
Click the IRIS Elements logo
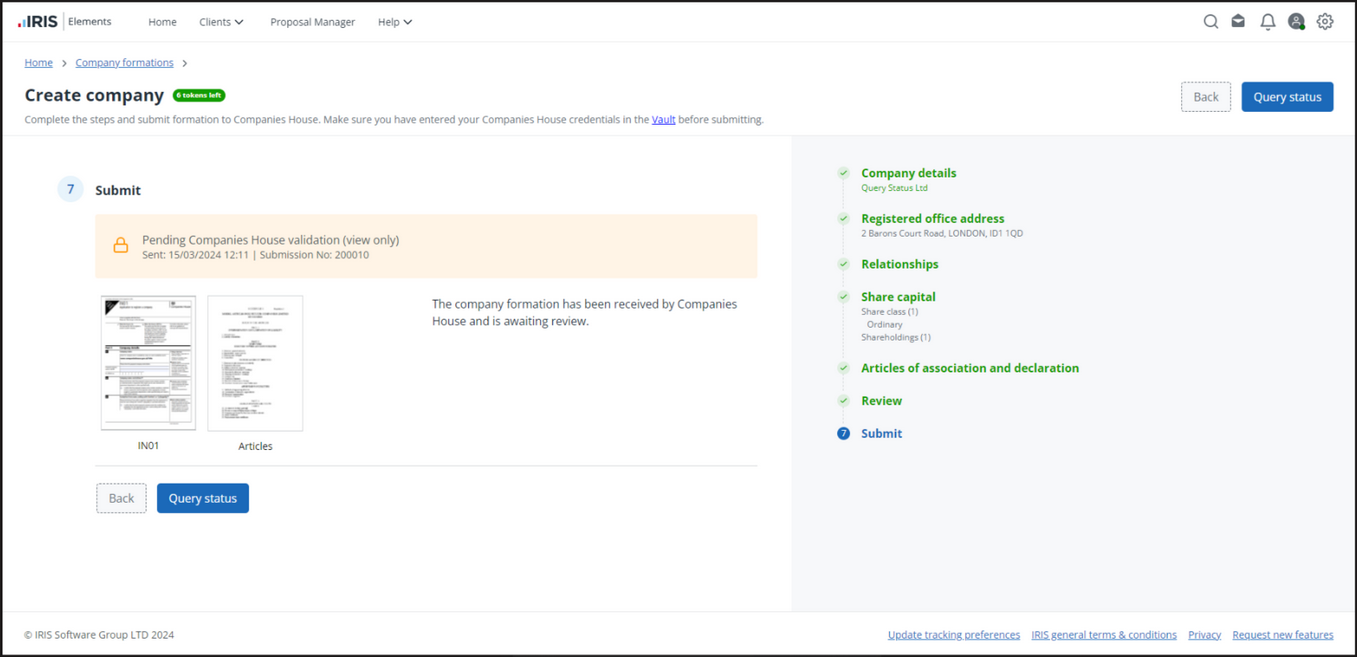click(x=65, y=21)
